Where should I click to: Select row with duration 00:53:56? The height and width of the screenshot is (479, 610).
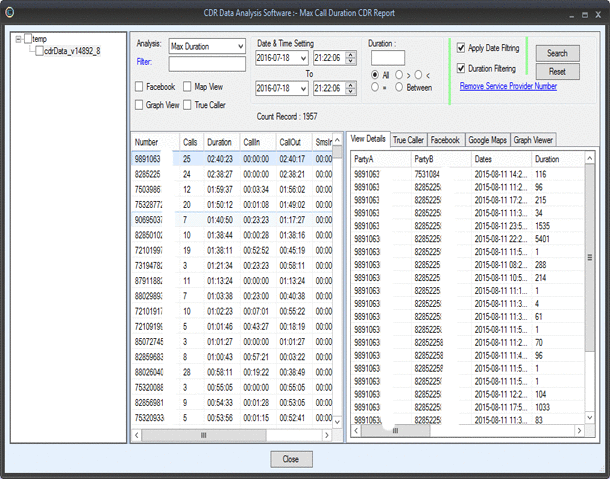coord(232,418)
